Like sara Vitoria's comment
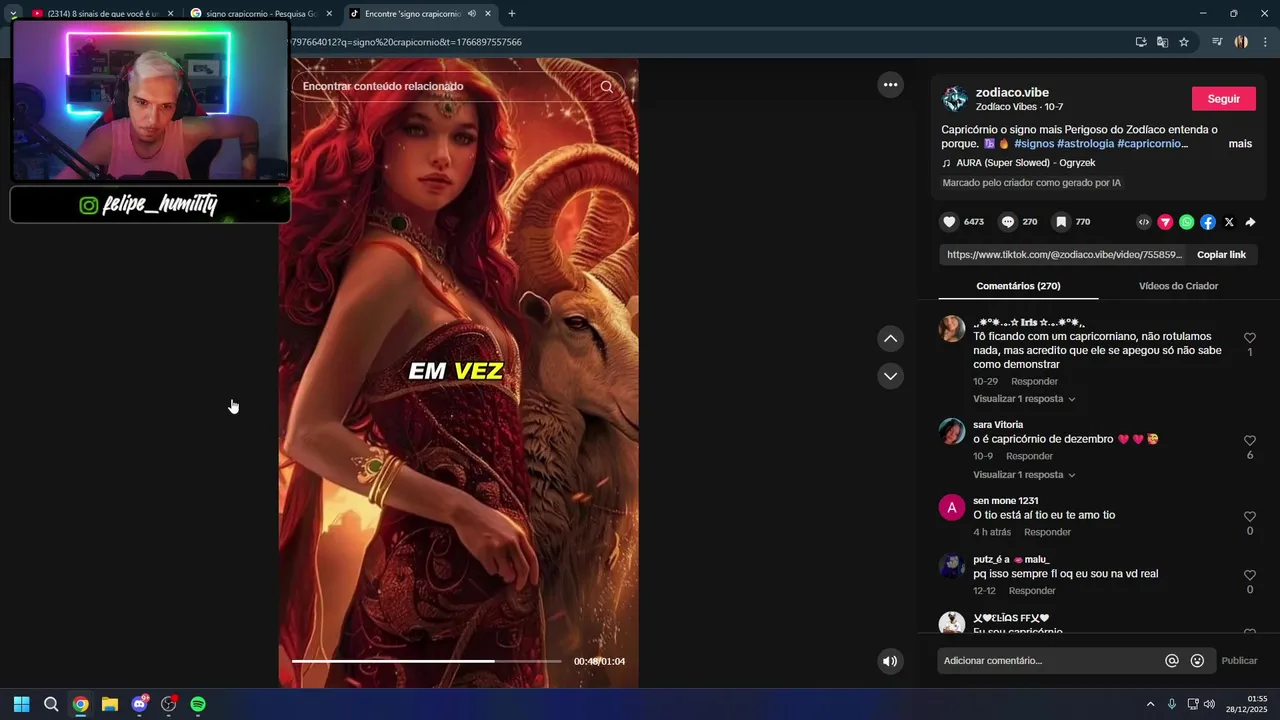1280x720 pixels. 1249,440
